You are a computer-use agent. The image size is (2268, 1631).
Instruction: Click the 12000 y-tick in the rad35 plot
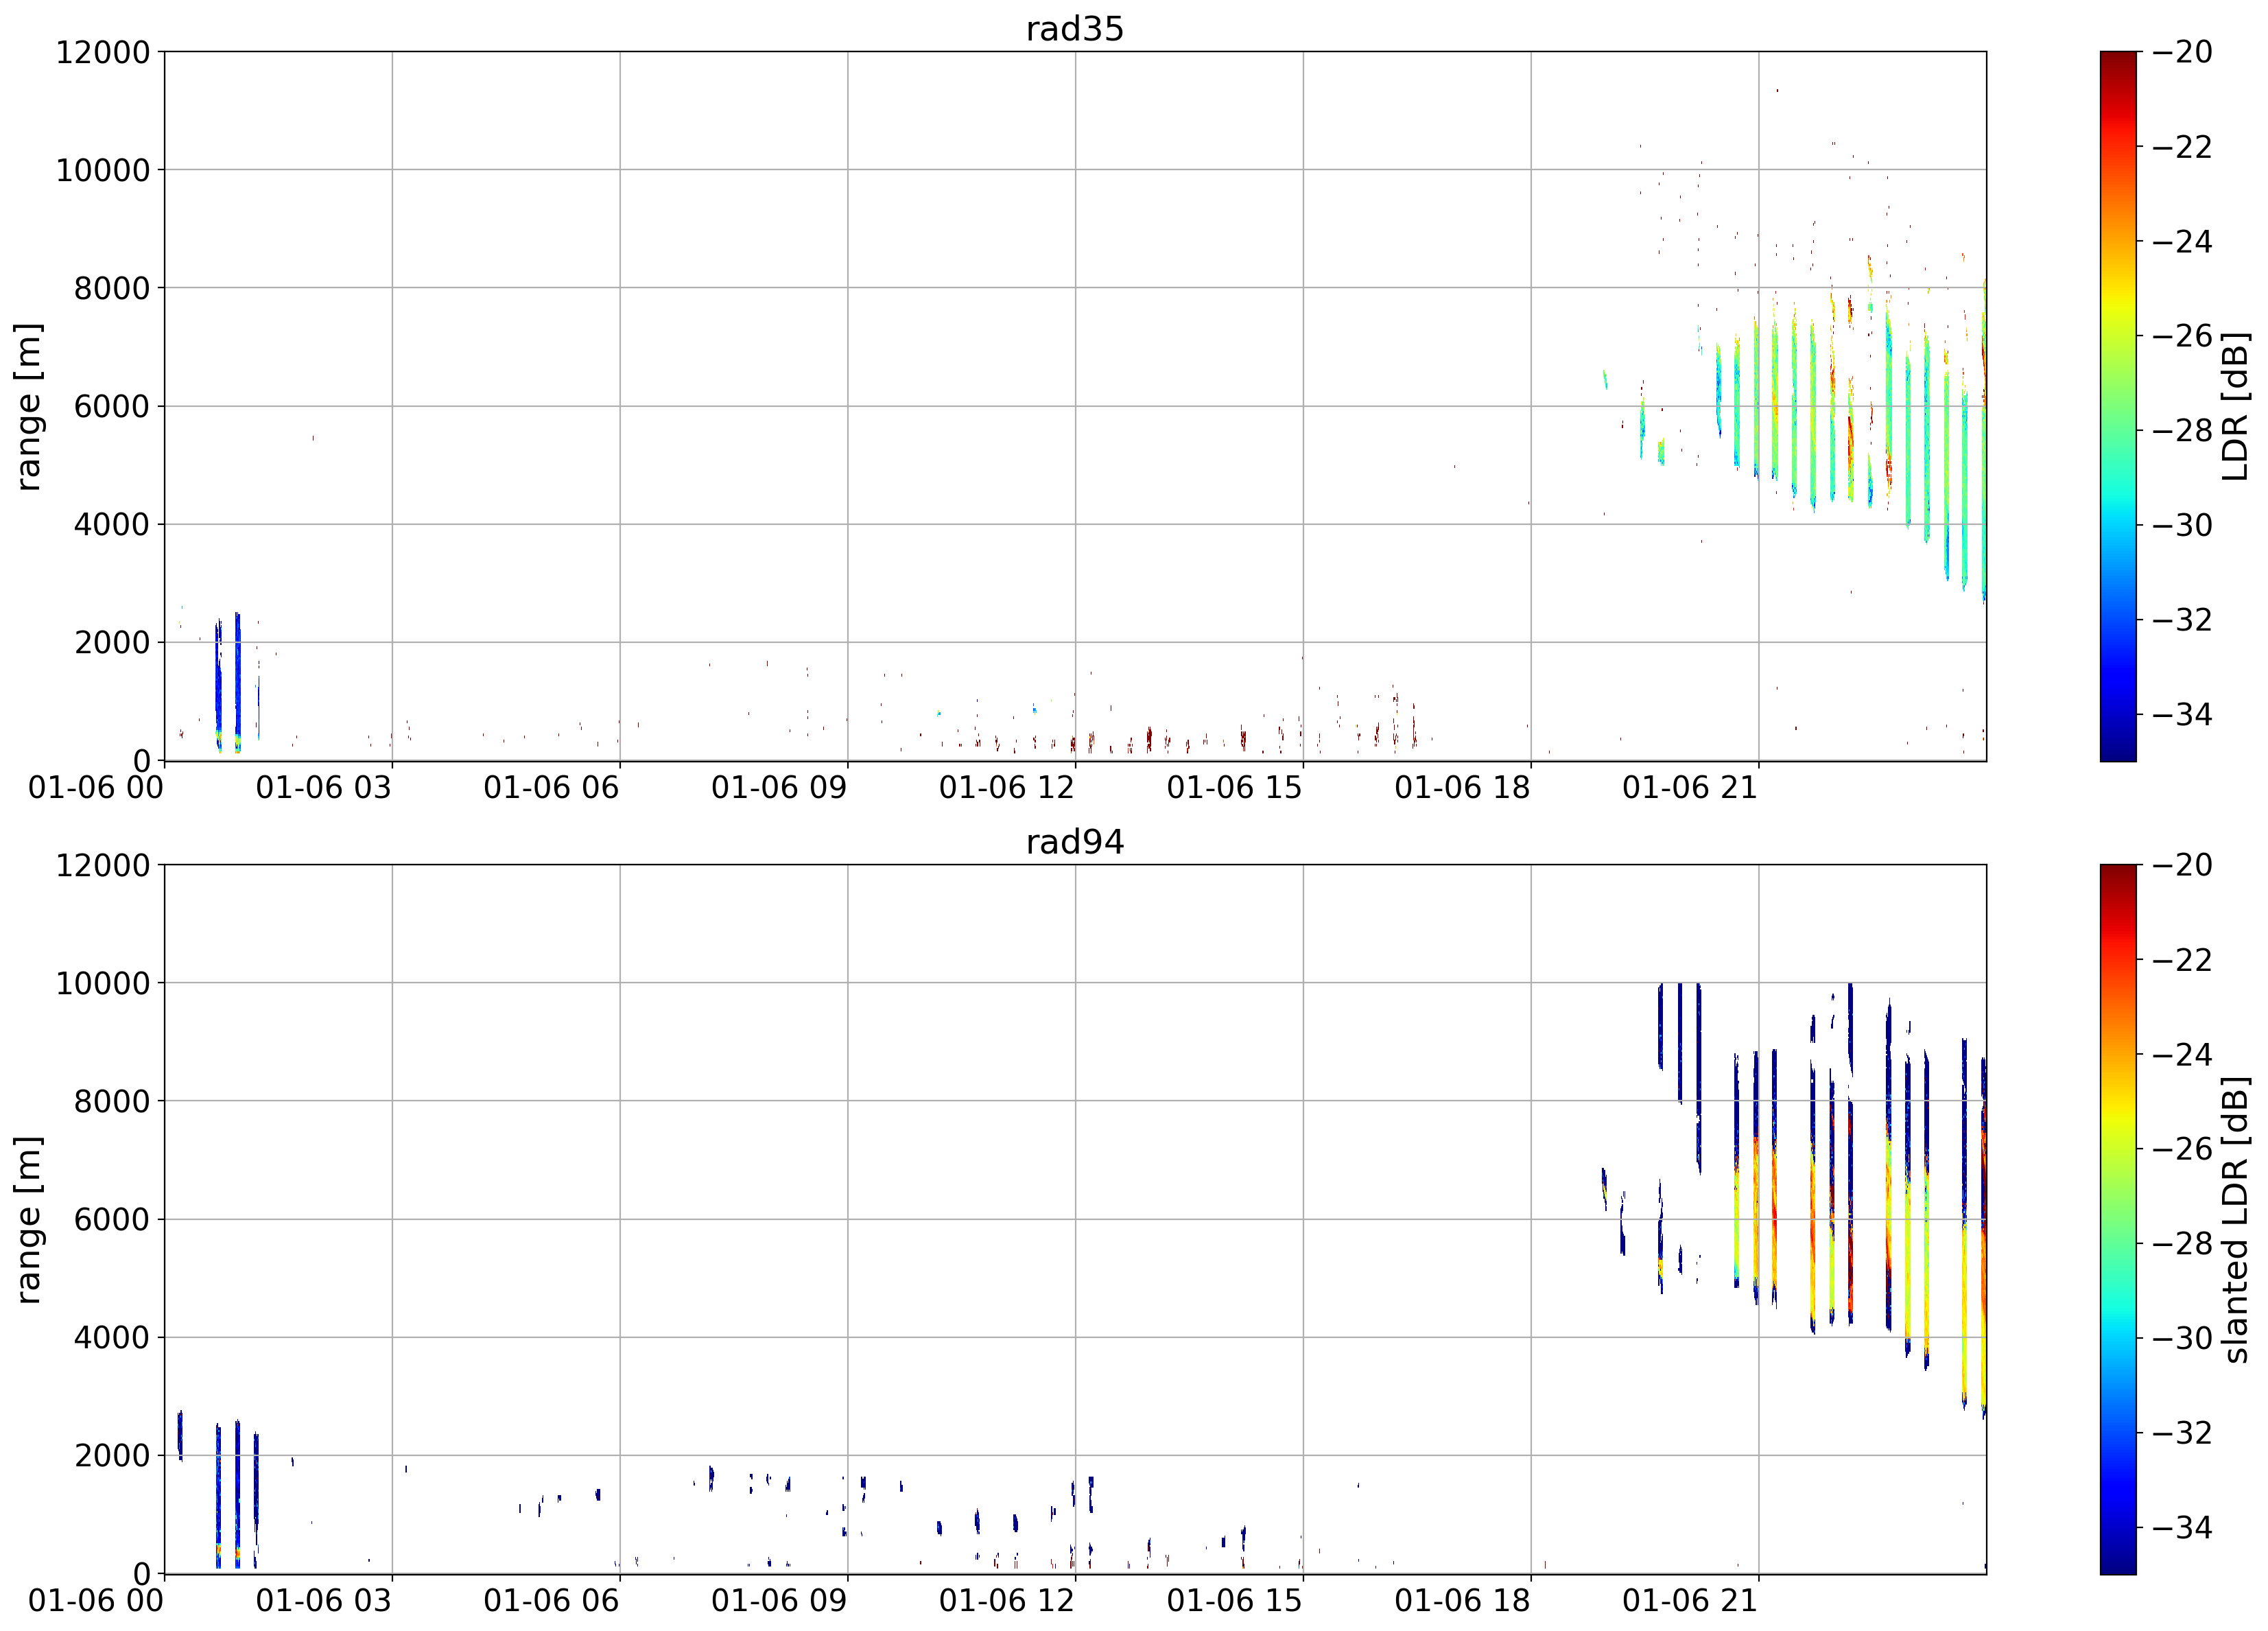pos(102,52)
